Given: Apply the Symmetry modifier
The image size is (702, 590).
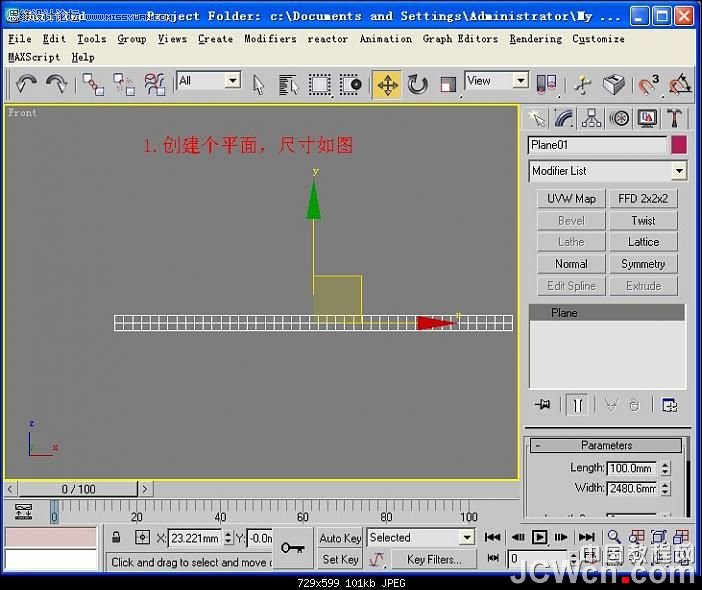Looking at the screenshot, I should tap(643, 264).
